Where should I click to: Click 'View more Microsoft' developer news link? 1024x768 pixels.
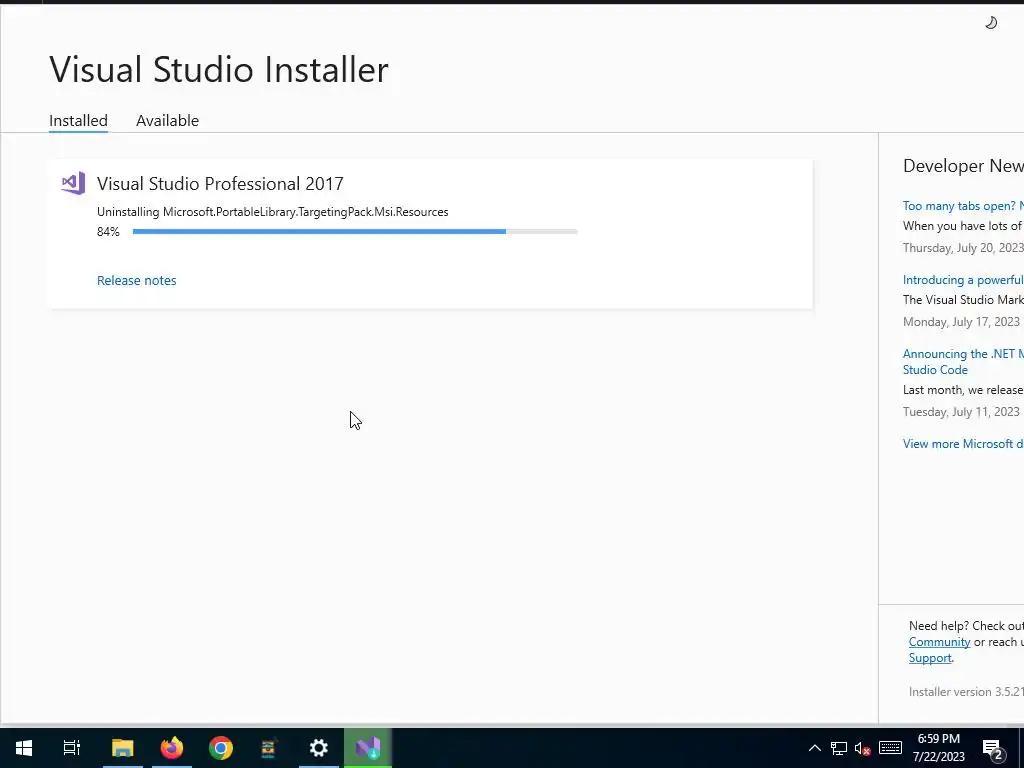point(963,443)
